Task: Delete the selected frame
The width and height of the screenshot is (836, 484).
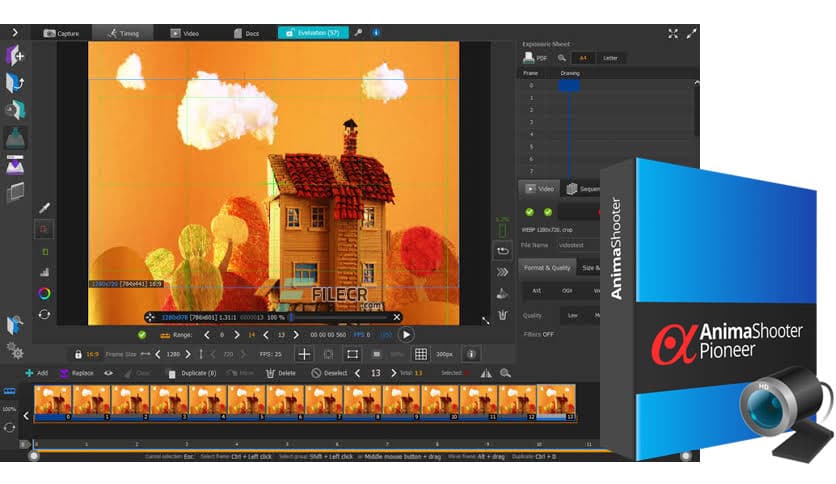Action: [280, 373]
